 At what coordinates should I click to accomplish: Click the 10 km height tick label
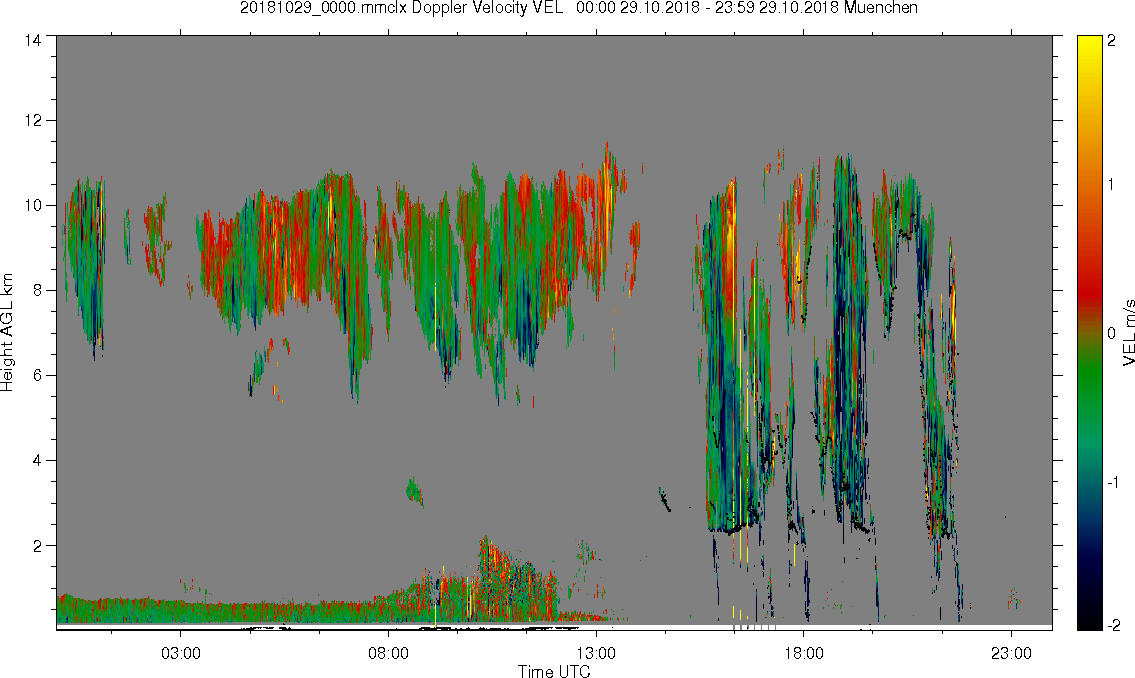coord(32,205)
